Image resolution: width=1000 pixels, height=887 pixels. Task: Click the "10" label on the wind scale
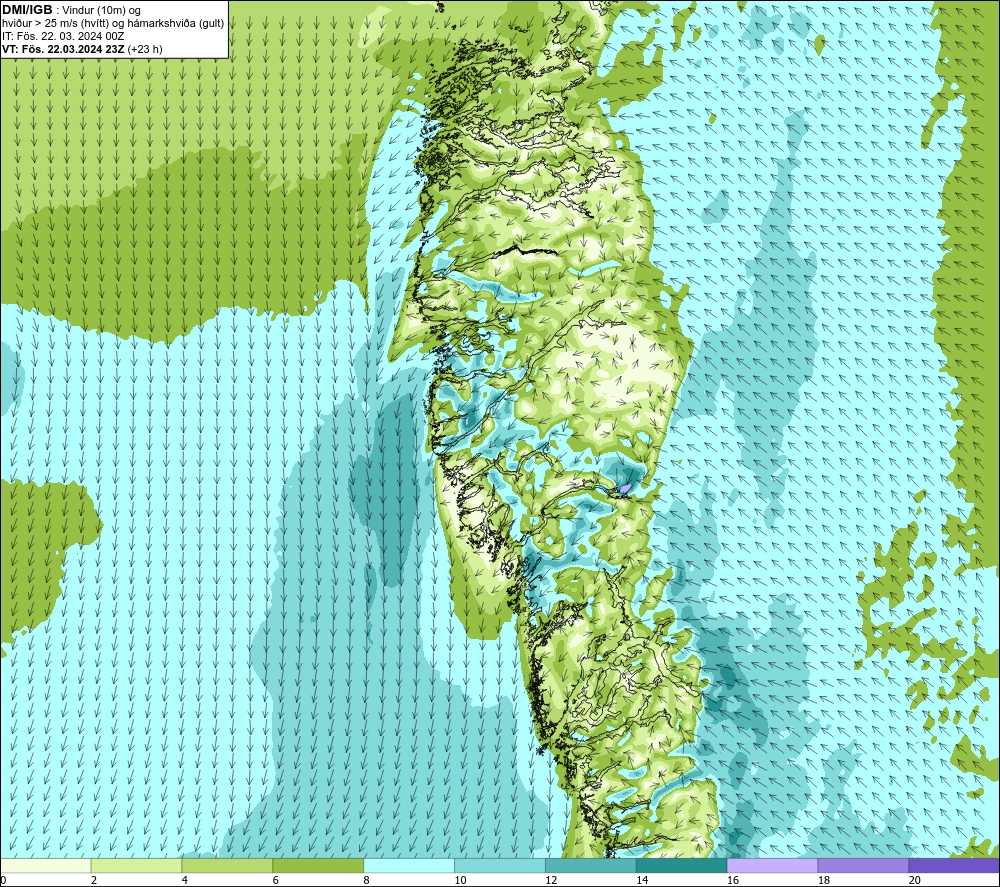point(460,881)
